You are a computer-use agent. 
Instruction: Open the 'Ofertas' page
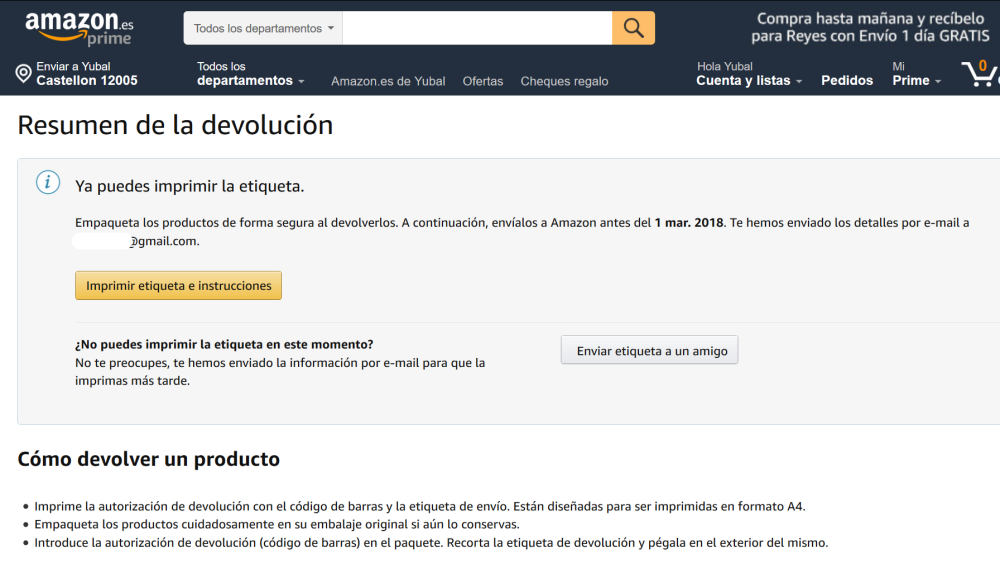coord(483,81)
